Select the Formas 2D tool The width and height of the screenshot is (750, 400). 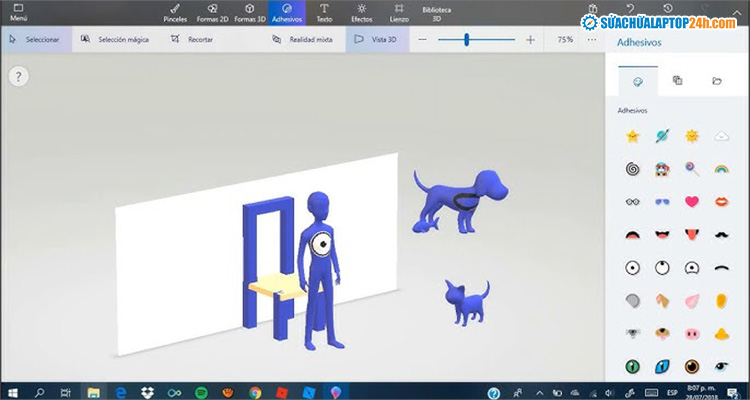[x=211, y=11]
